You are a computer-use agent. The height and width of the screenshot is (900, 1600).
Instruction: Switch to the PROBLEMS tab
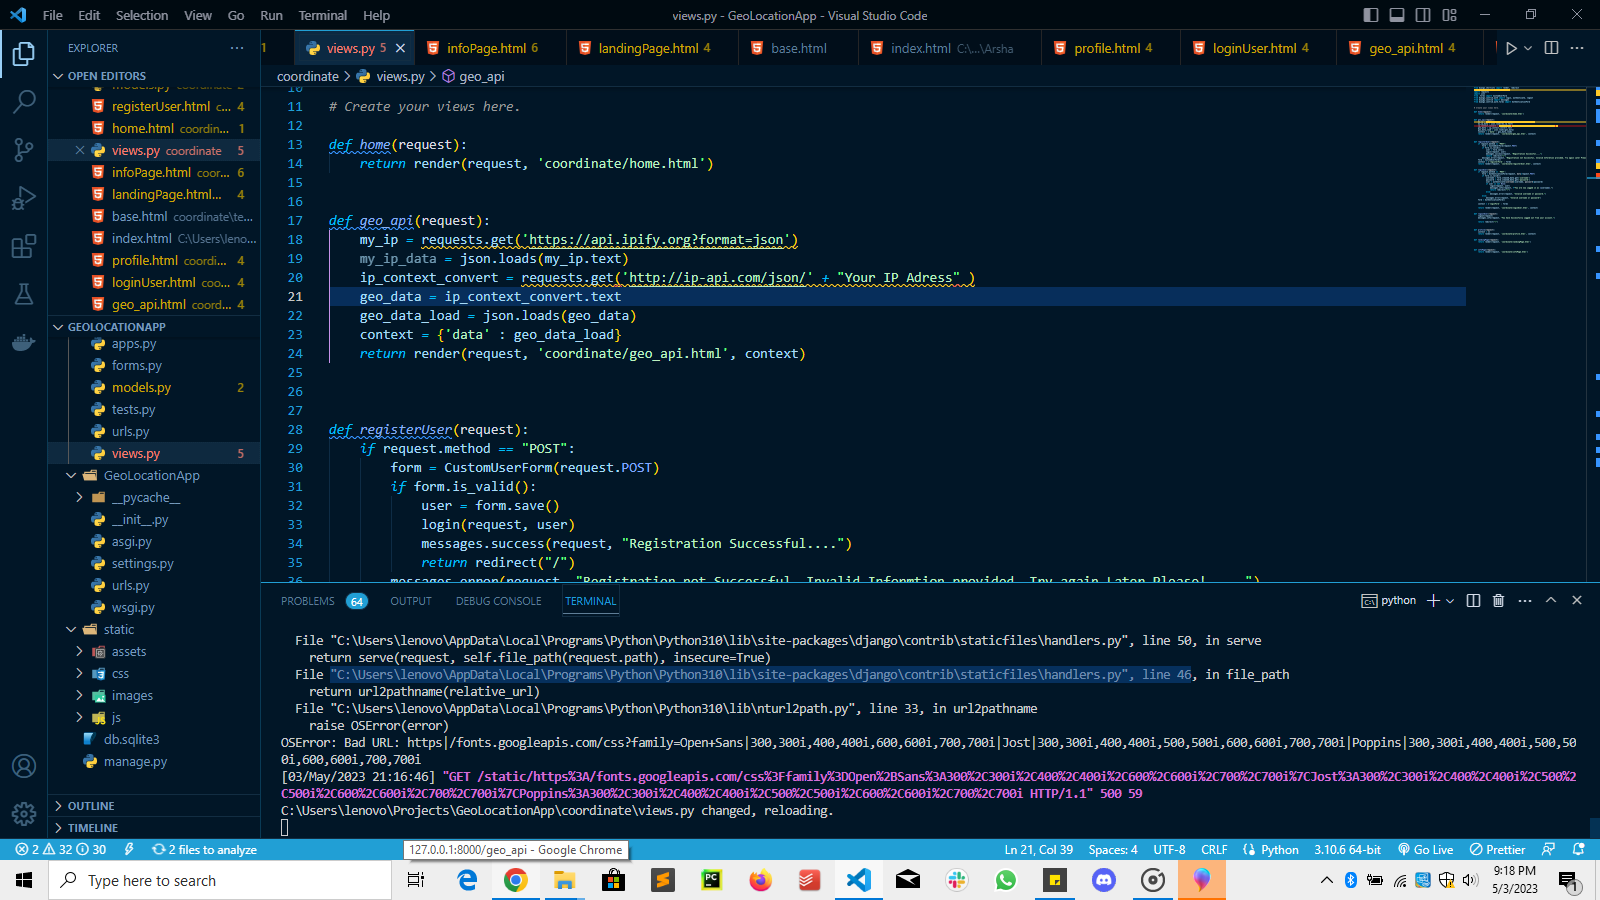coord(307,600)
